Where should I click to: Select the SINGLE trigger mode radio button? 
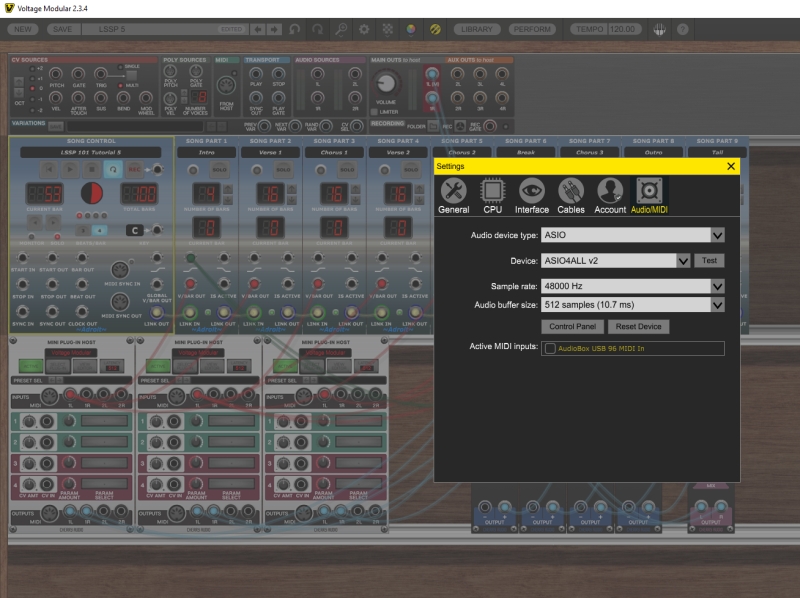coord(120,67)
